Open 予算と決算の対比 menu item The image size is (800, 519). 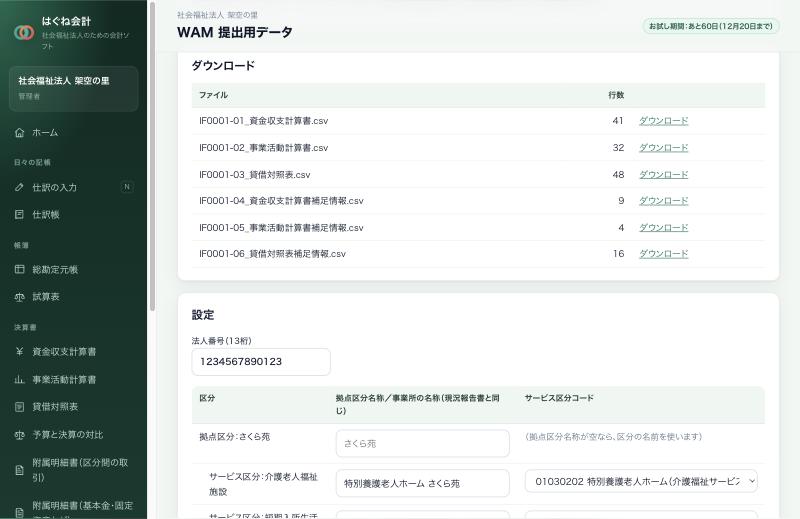[73, 435]
